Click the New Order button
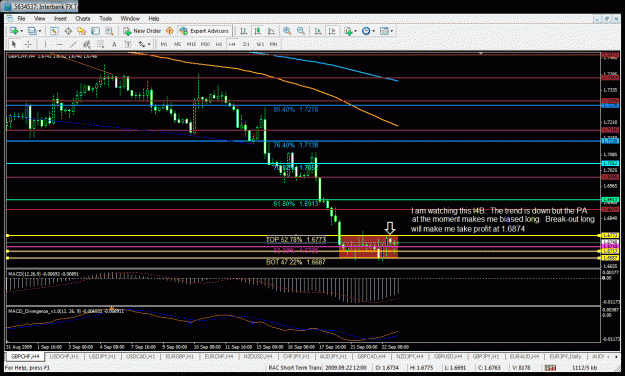 [142, 31]
